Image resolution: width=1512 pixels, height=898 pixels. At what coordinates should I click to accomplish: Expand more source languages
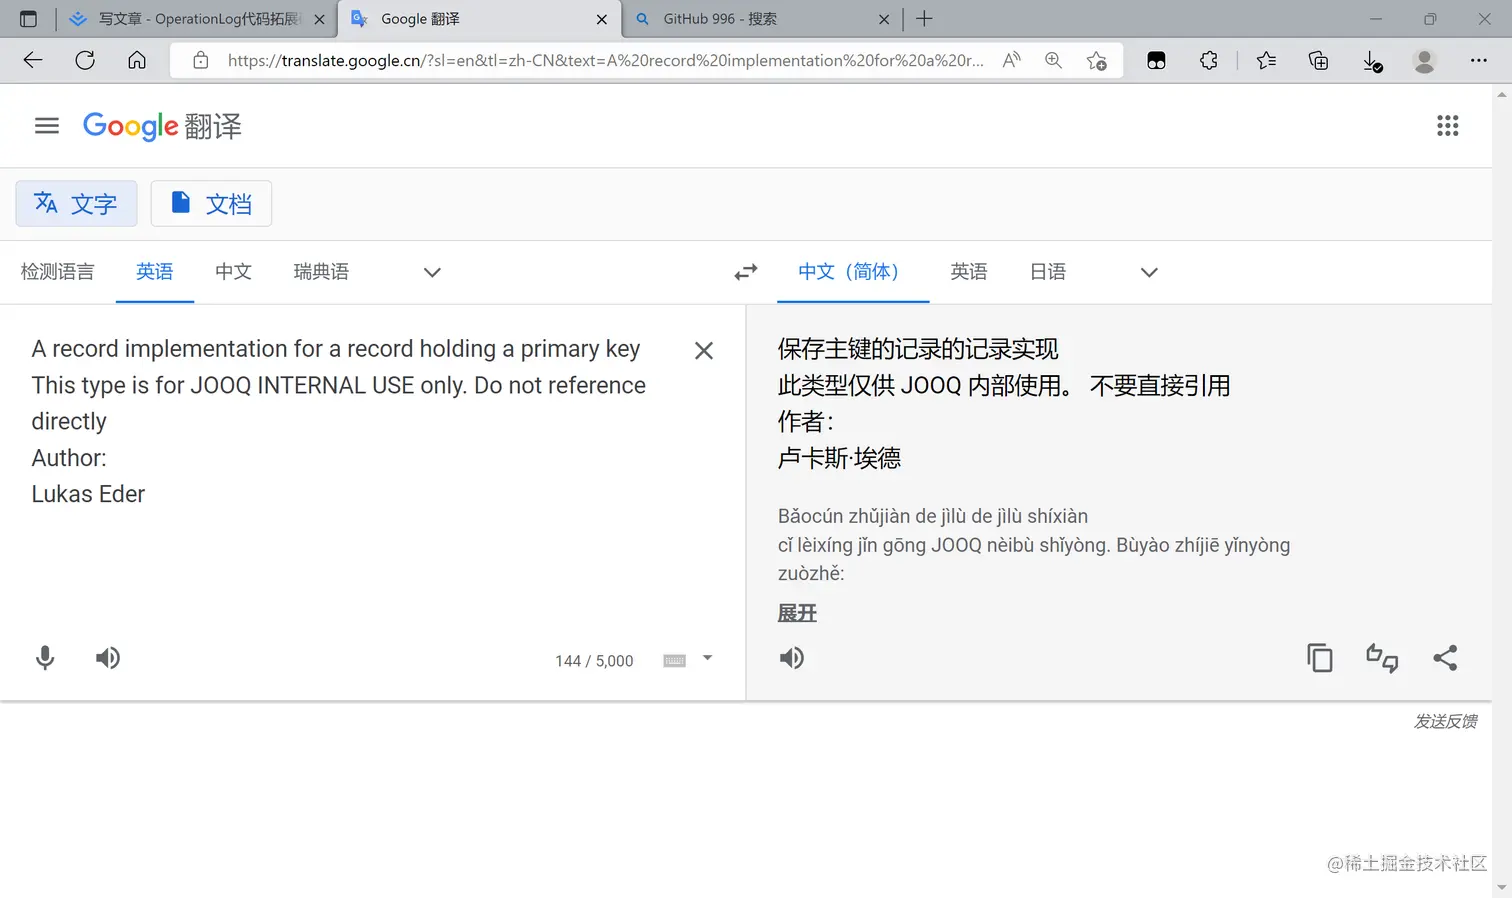(x=432, y=272)
